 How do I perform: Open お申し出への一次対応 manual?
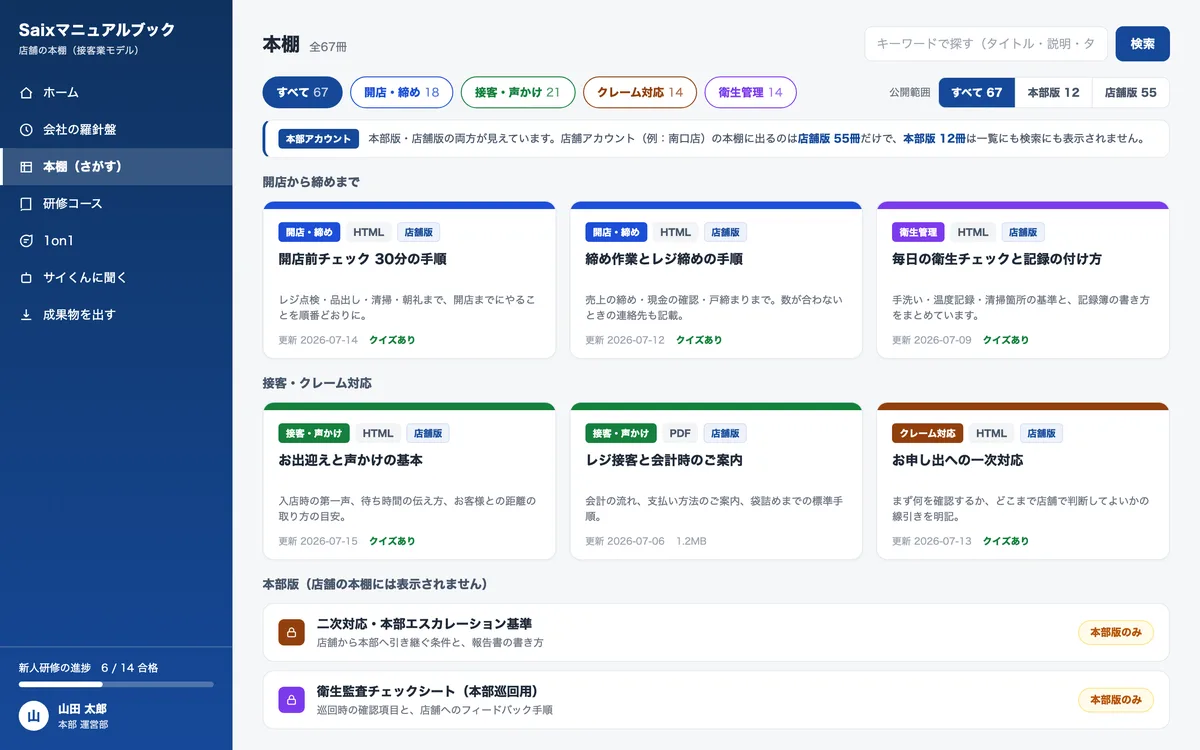1023,481
